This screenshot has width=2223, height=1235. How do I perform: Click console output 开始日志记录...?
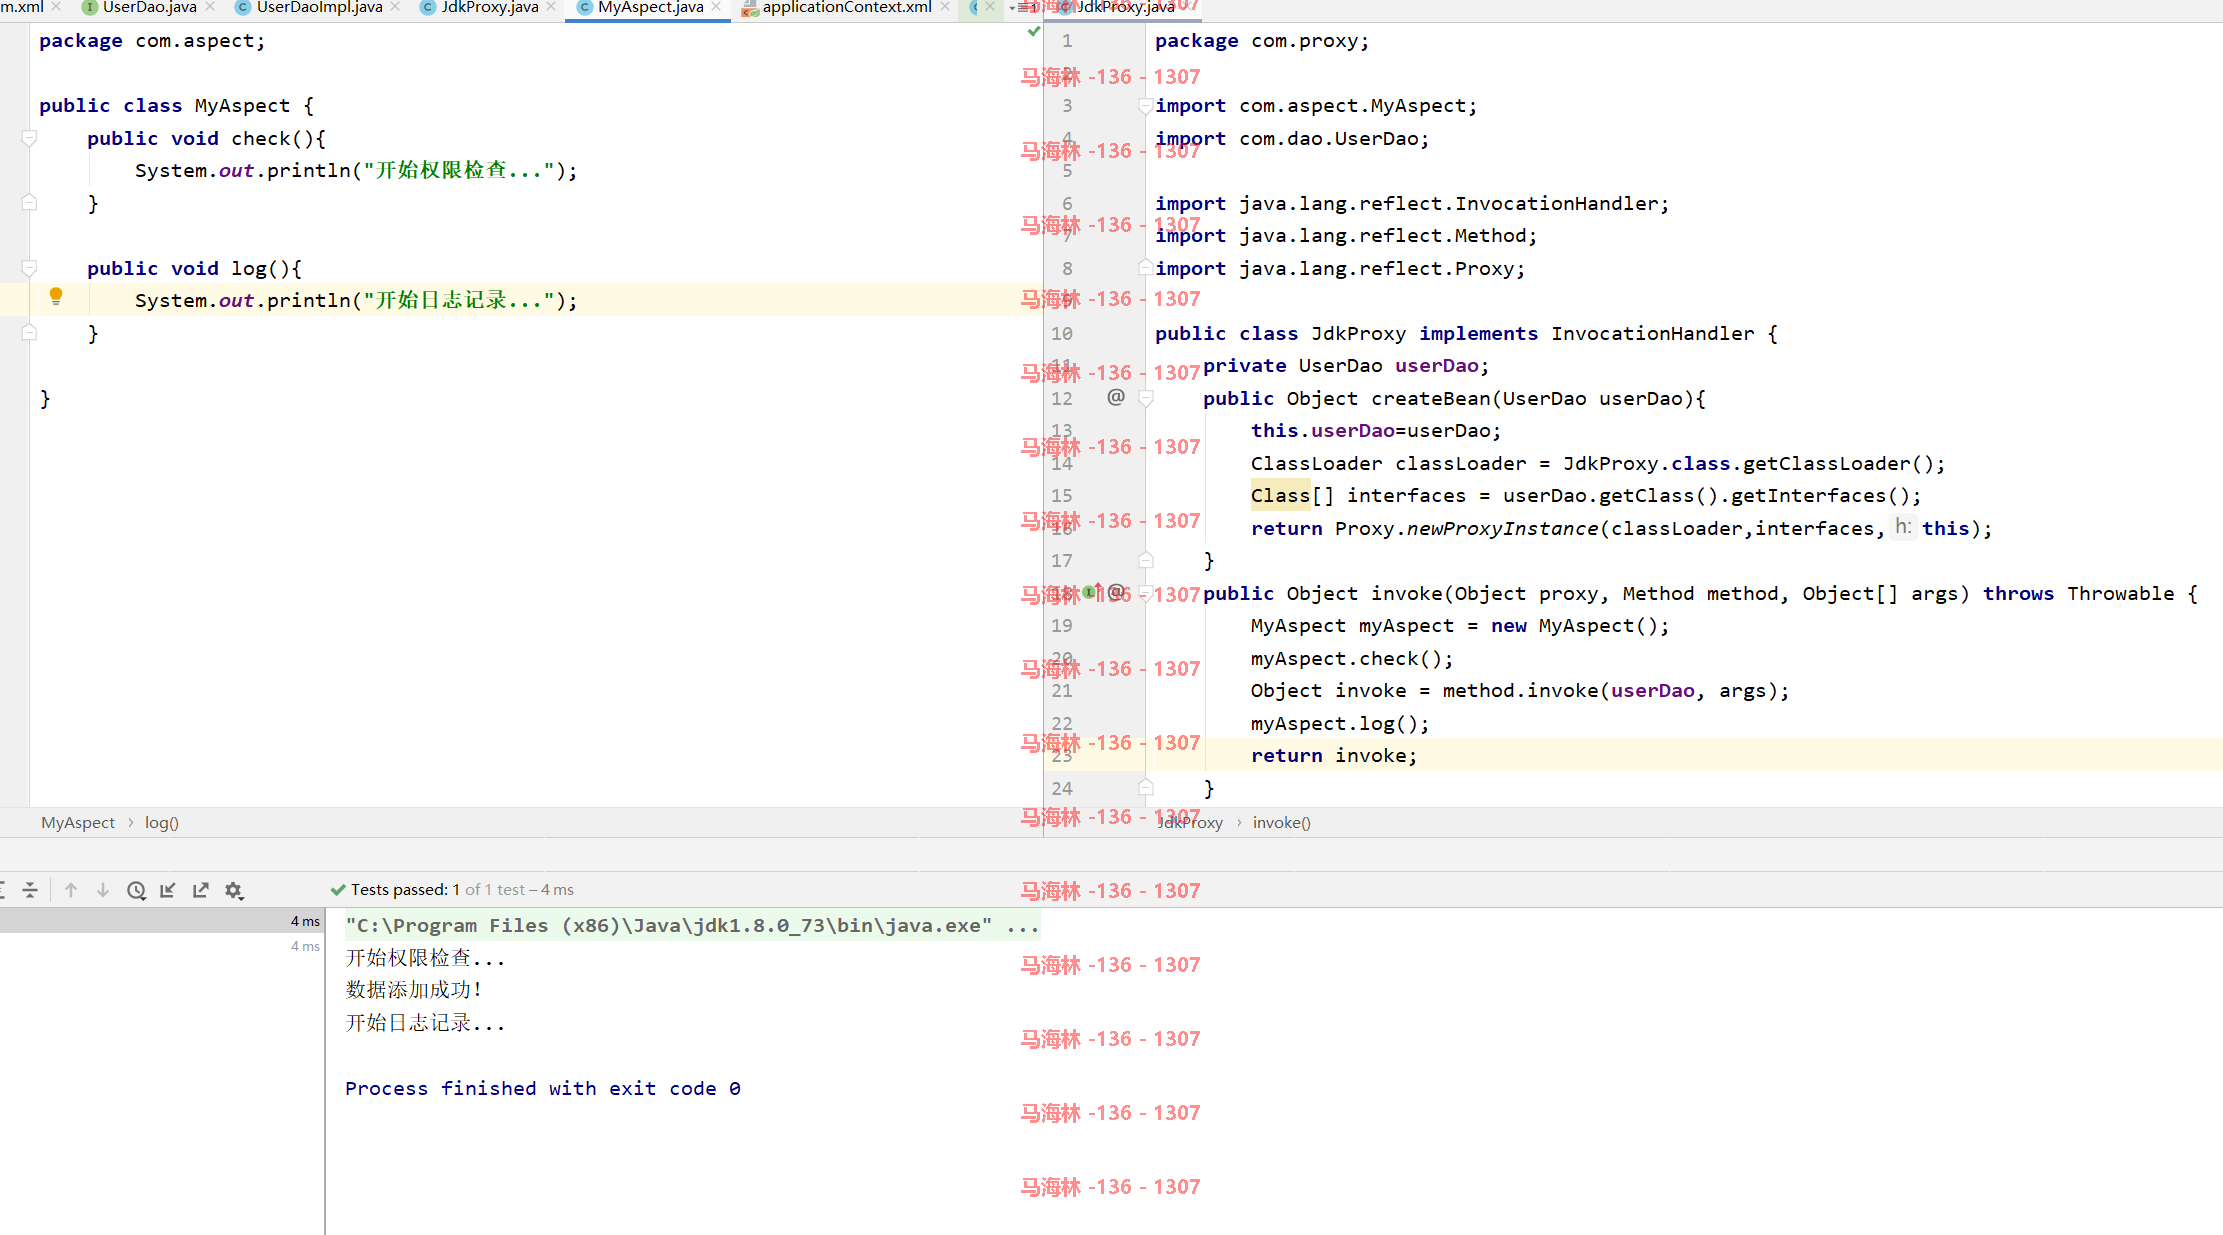pyautogui.click(x=425, y=1023)
